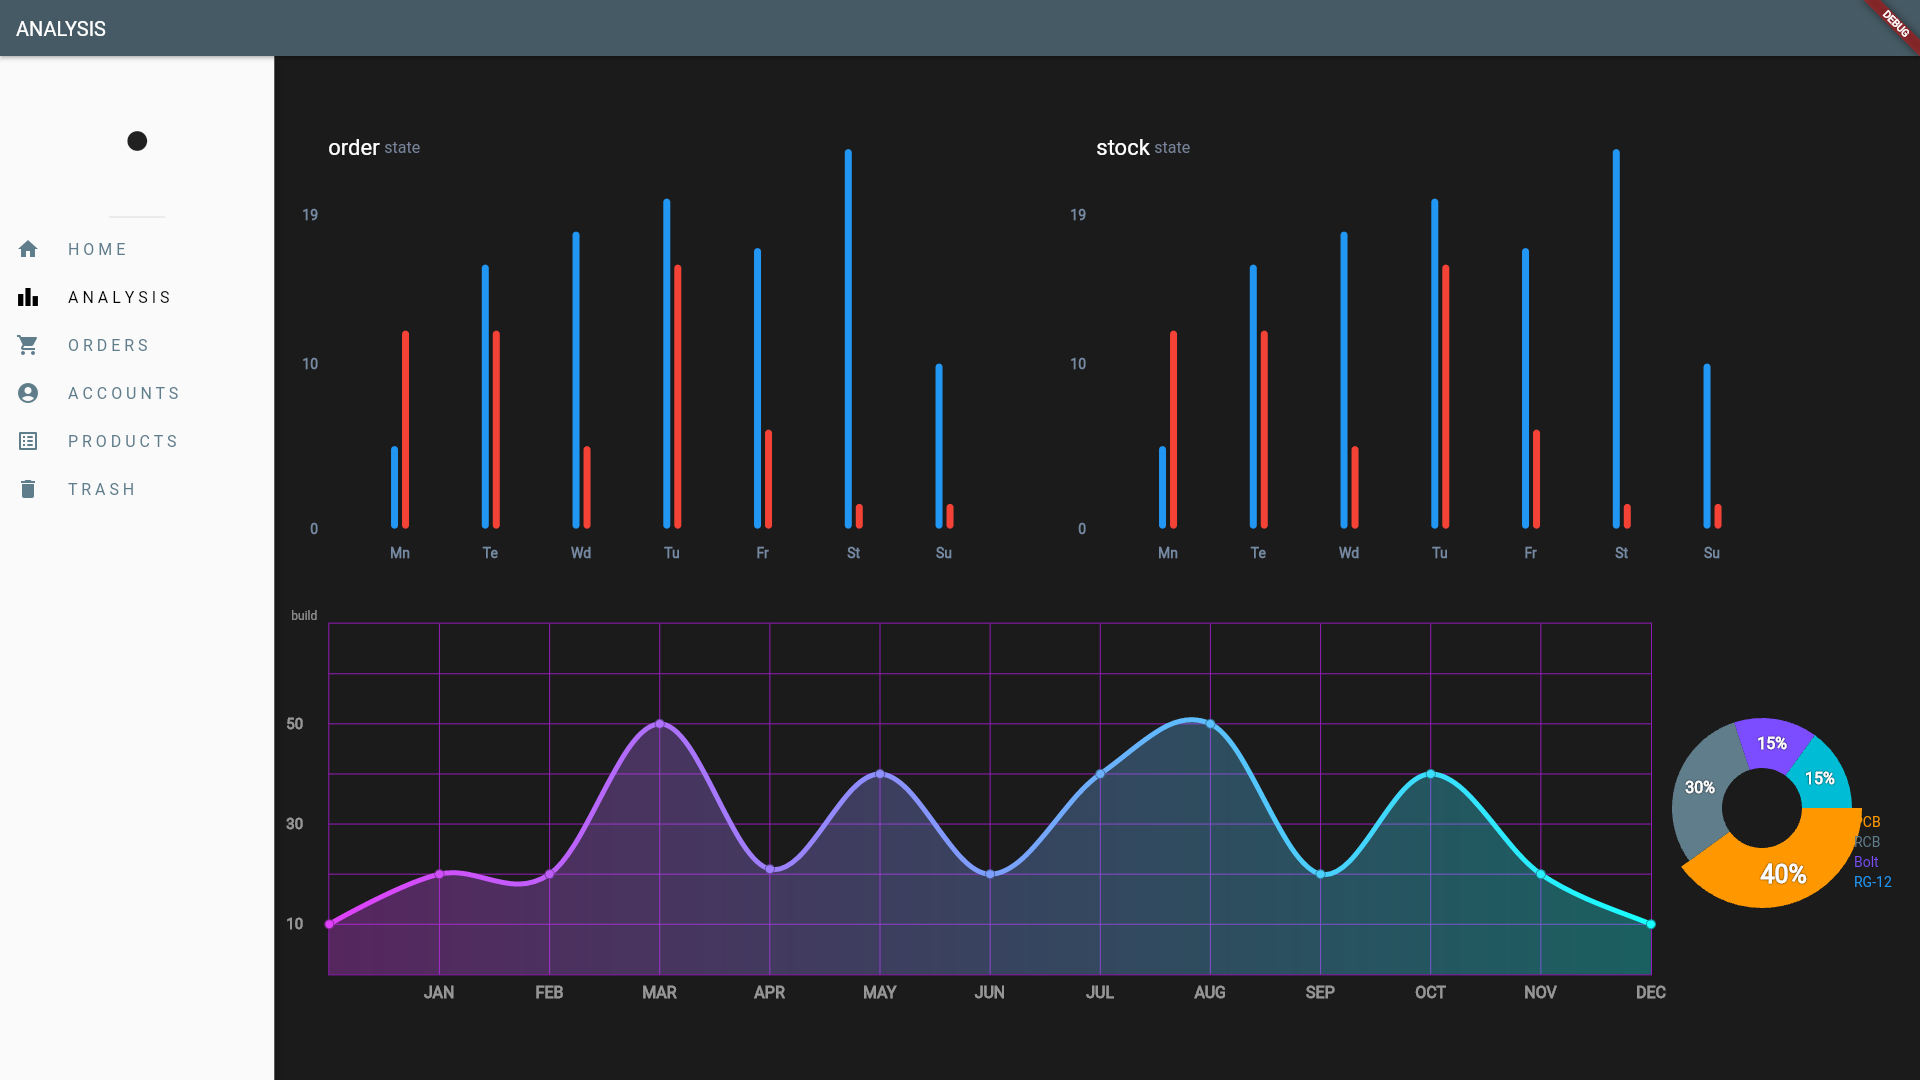Click the AUG data point on line chart
This screenshot has width=1920, height=1080.
click(1210, 724)
